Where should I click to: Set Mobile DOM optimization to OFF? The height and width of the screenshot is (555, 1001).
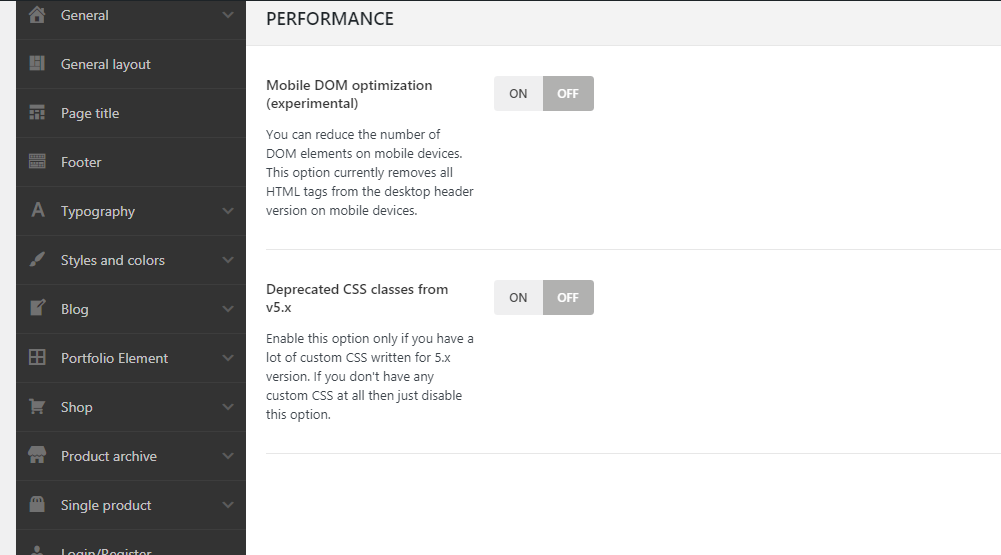(568, 94)
